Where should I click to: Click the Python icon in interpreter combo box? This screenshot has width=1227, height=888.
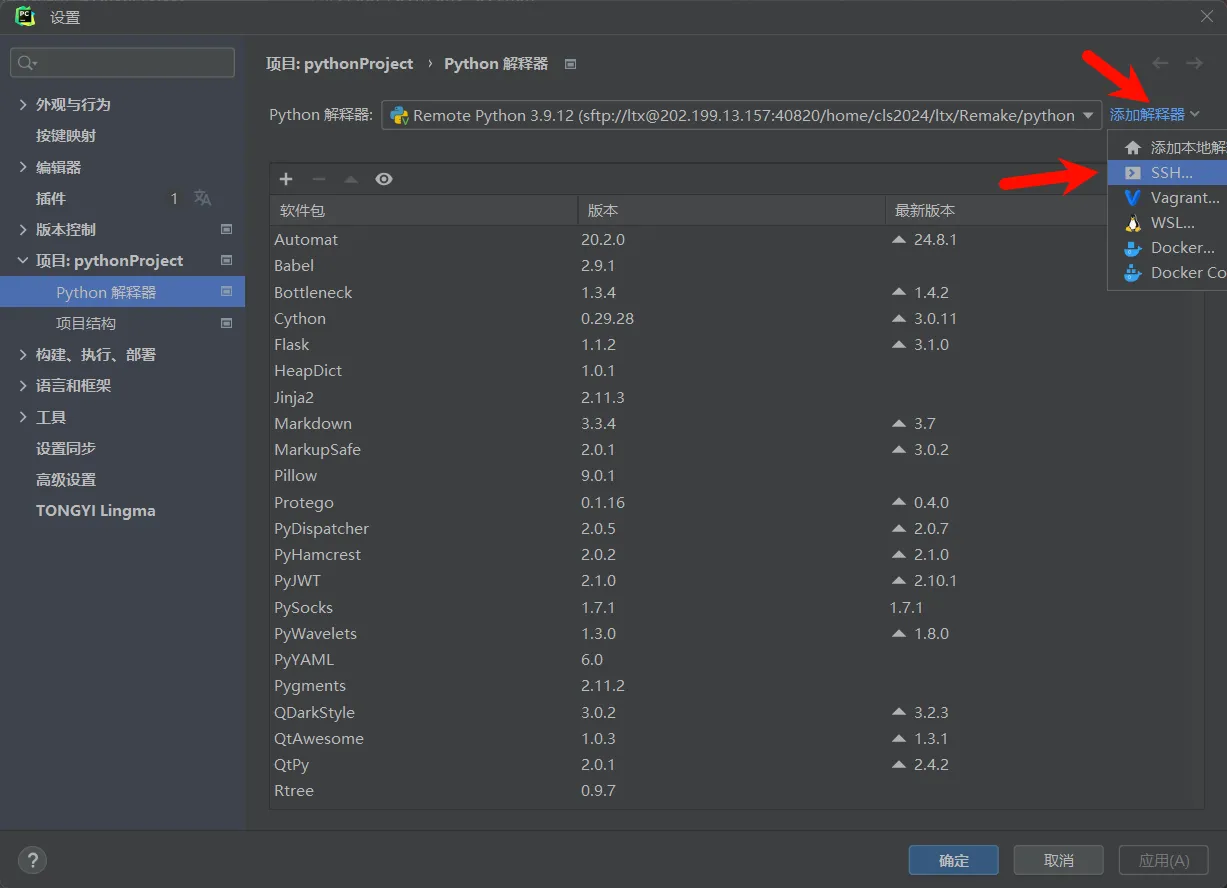click(399, 115)
